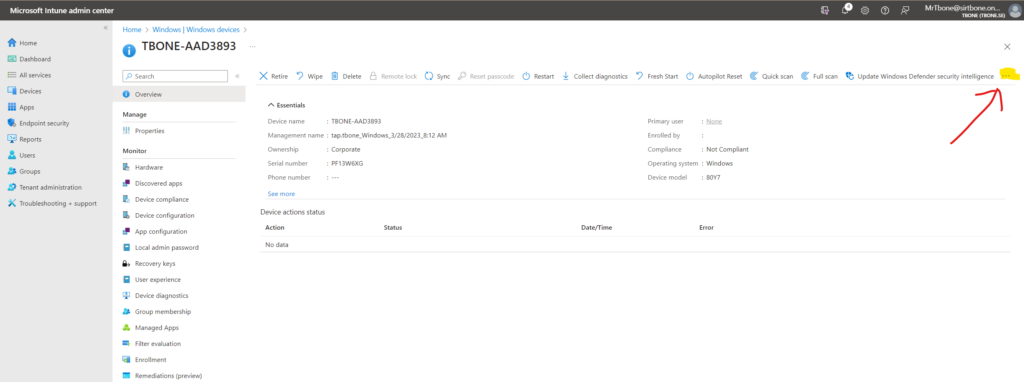Open the Copilot/remote icon left of notifications

point(825,10)
